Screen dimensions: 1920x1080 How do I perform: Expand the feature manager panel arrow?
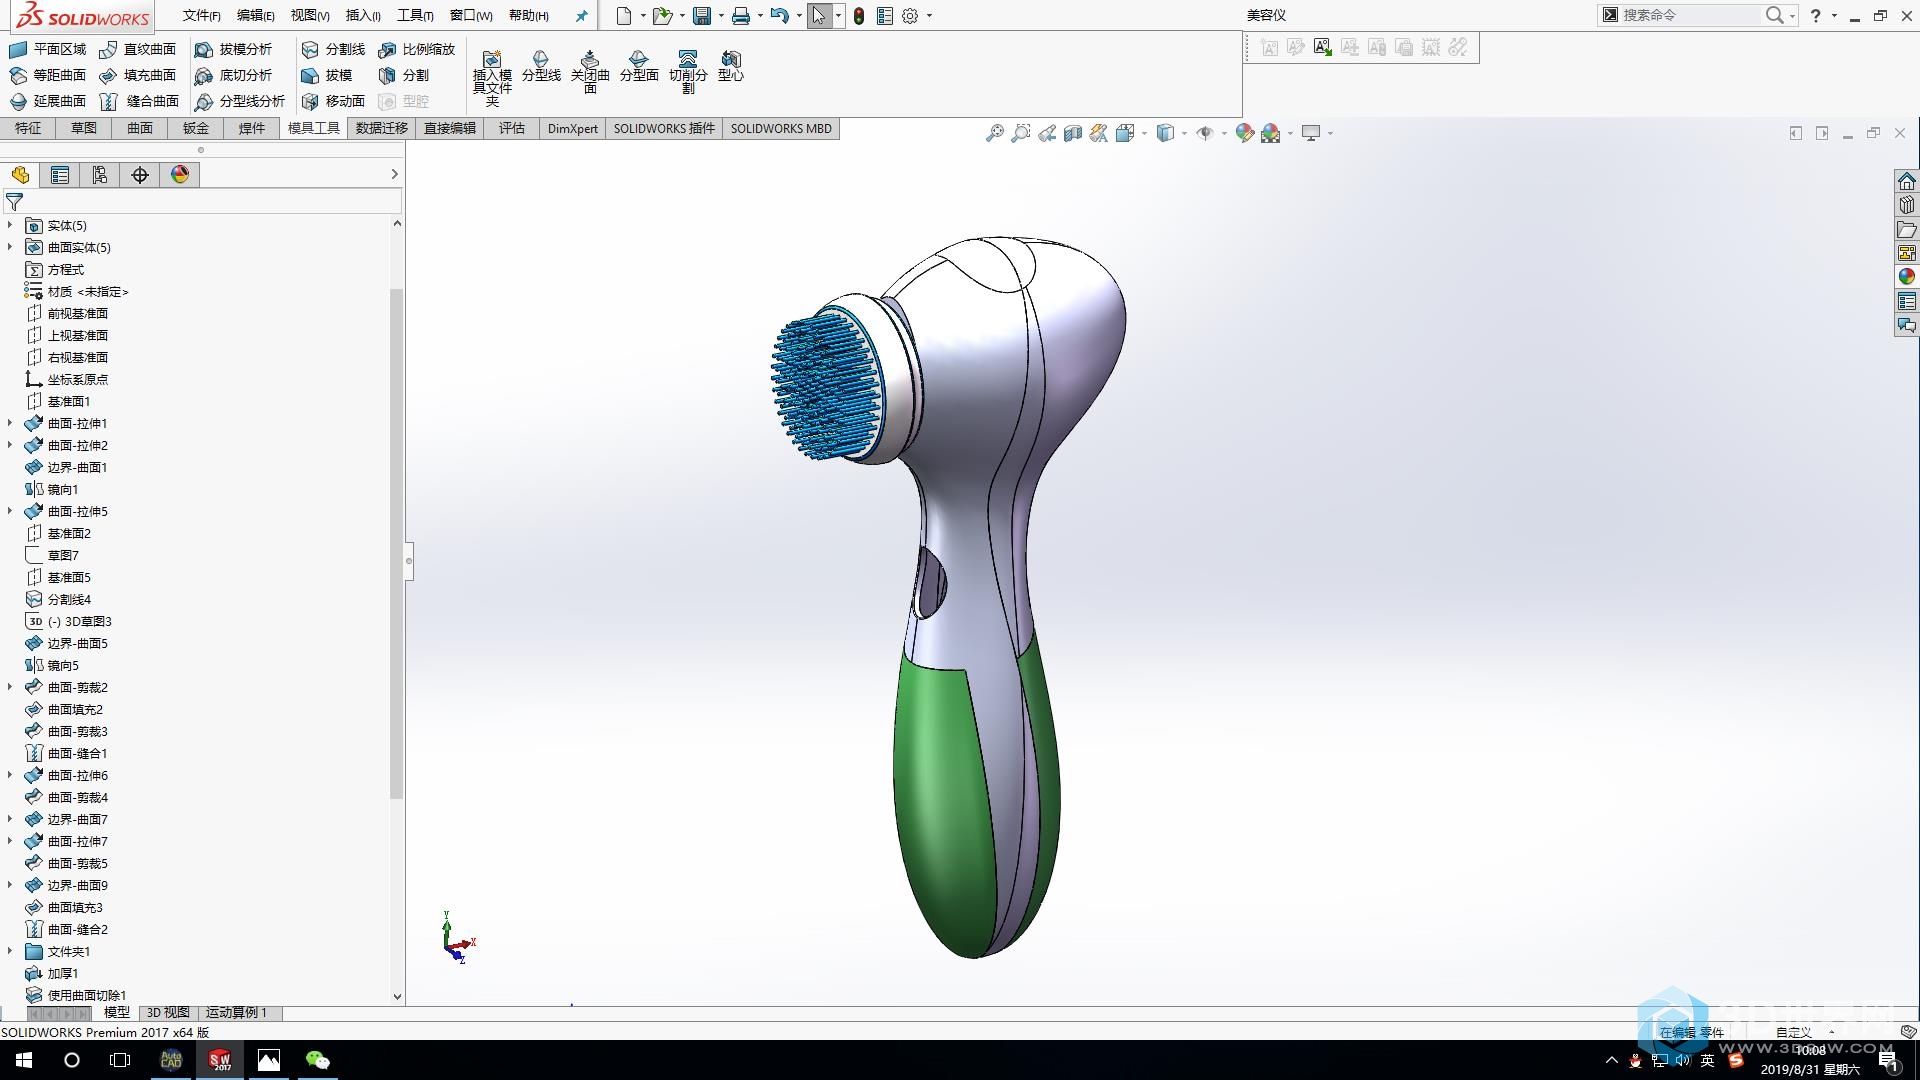pos(394,174)
